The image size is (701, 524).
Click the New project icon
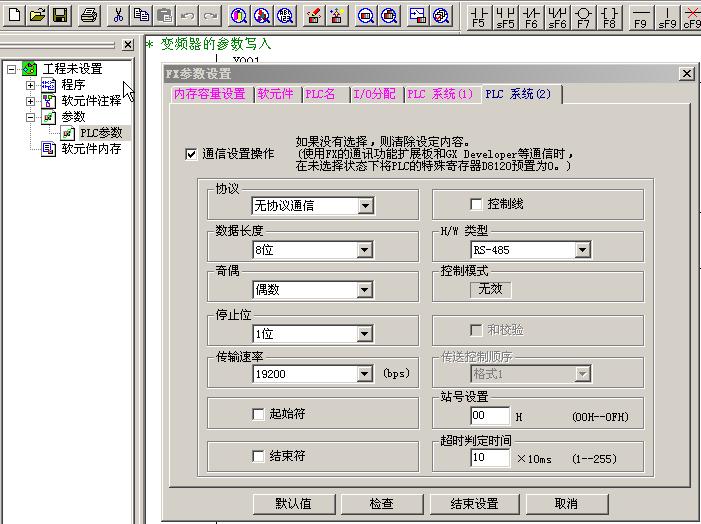point(14,15)
